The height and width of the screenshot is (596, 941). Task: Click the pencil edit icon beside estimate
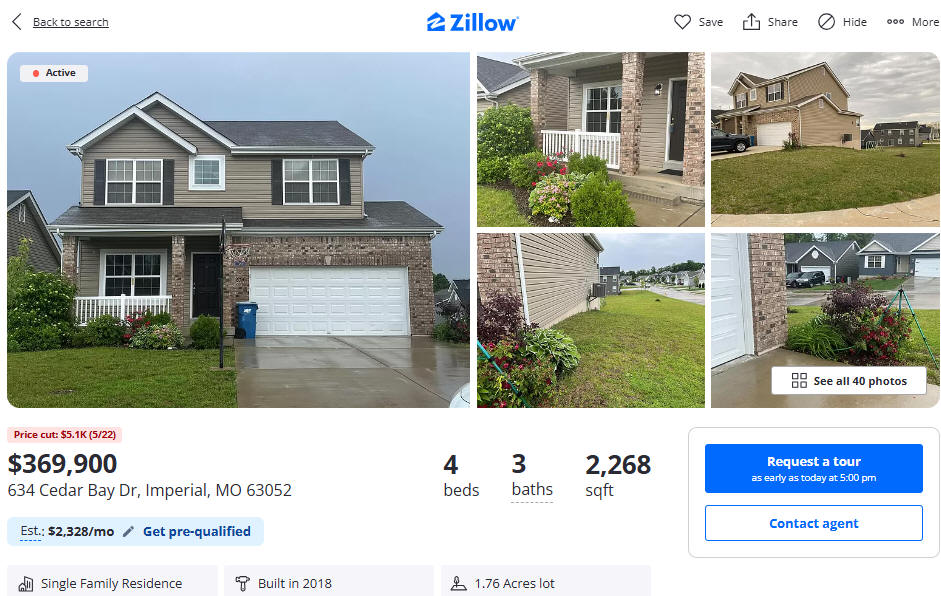tap(128, 532)
